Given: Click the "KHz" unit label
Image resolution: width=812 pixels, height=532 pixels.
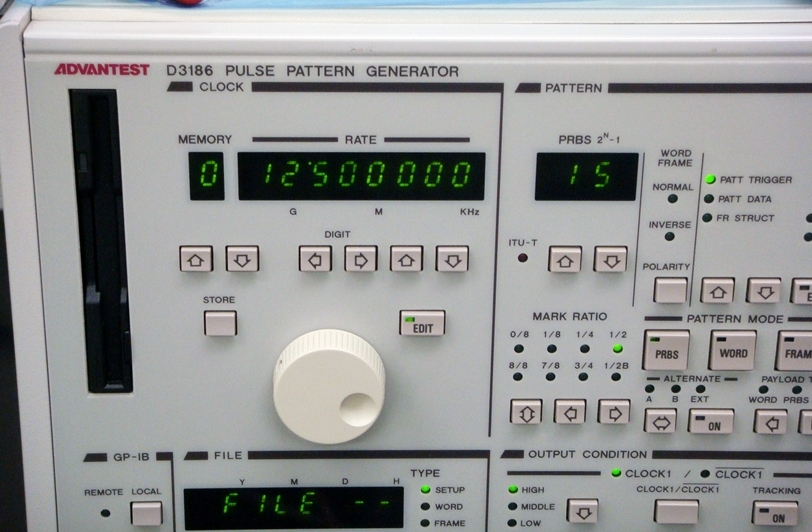Looking at the screenshot, I should 469,212.
